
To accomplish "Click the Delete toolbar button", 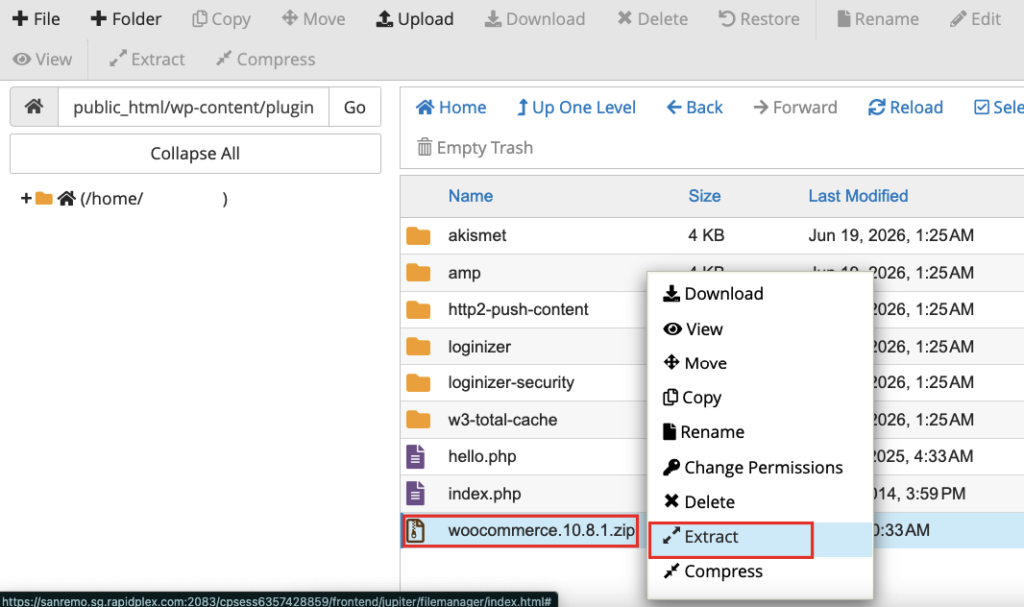I will (x=652, y=19).
